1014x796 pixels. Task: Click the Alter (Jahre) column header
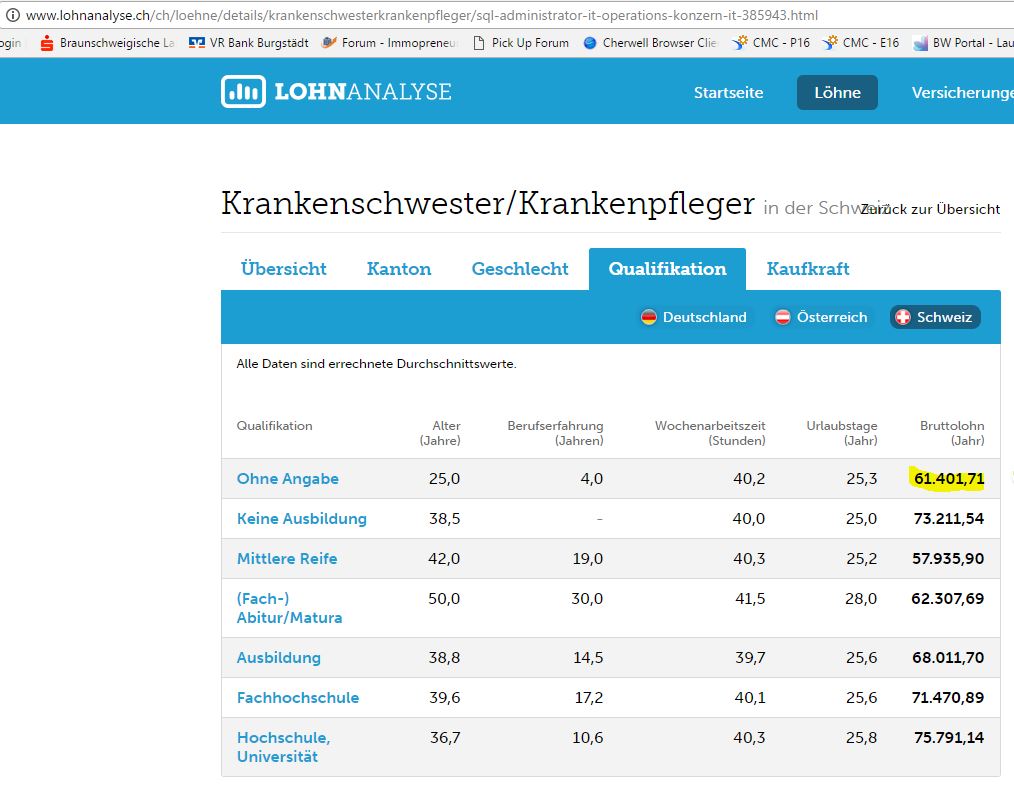click(x=440, y=433)
